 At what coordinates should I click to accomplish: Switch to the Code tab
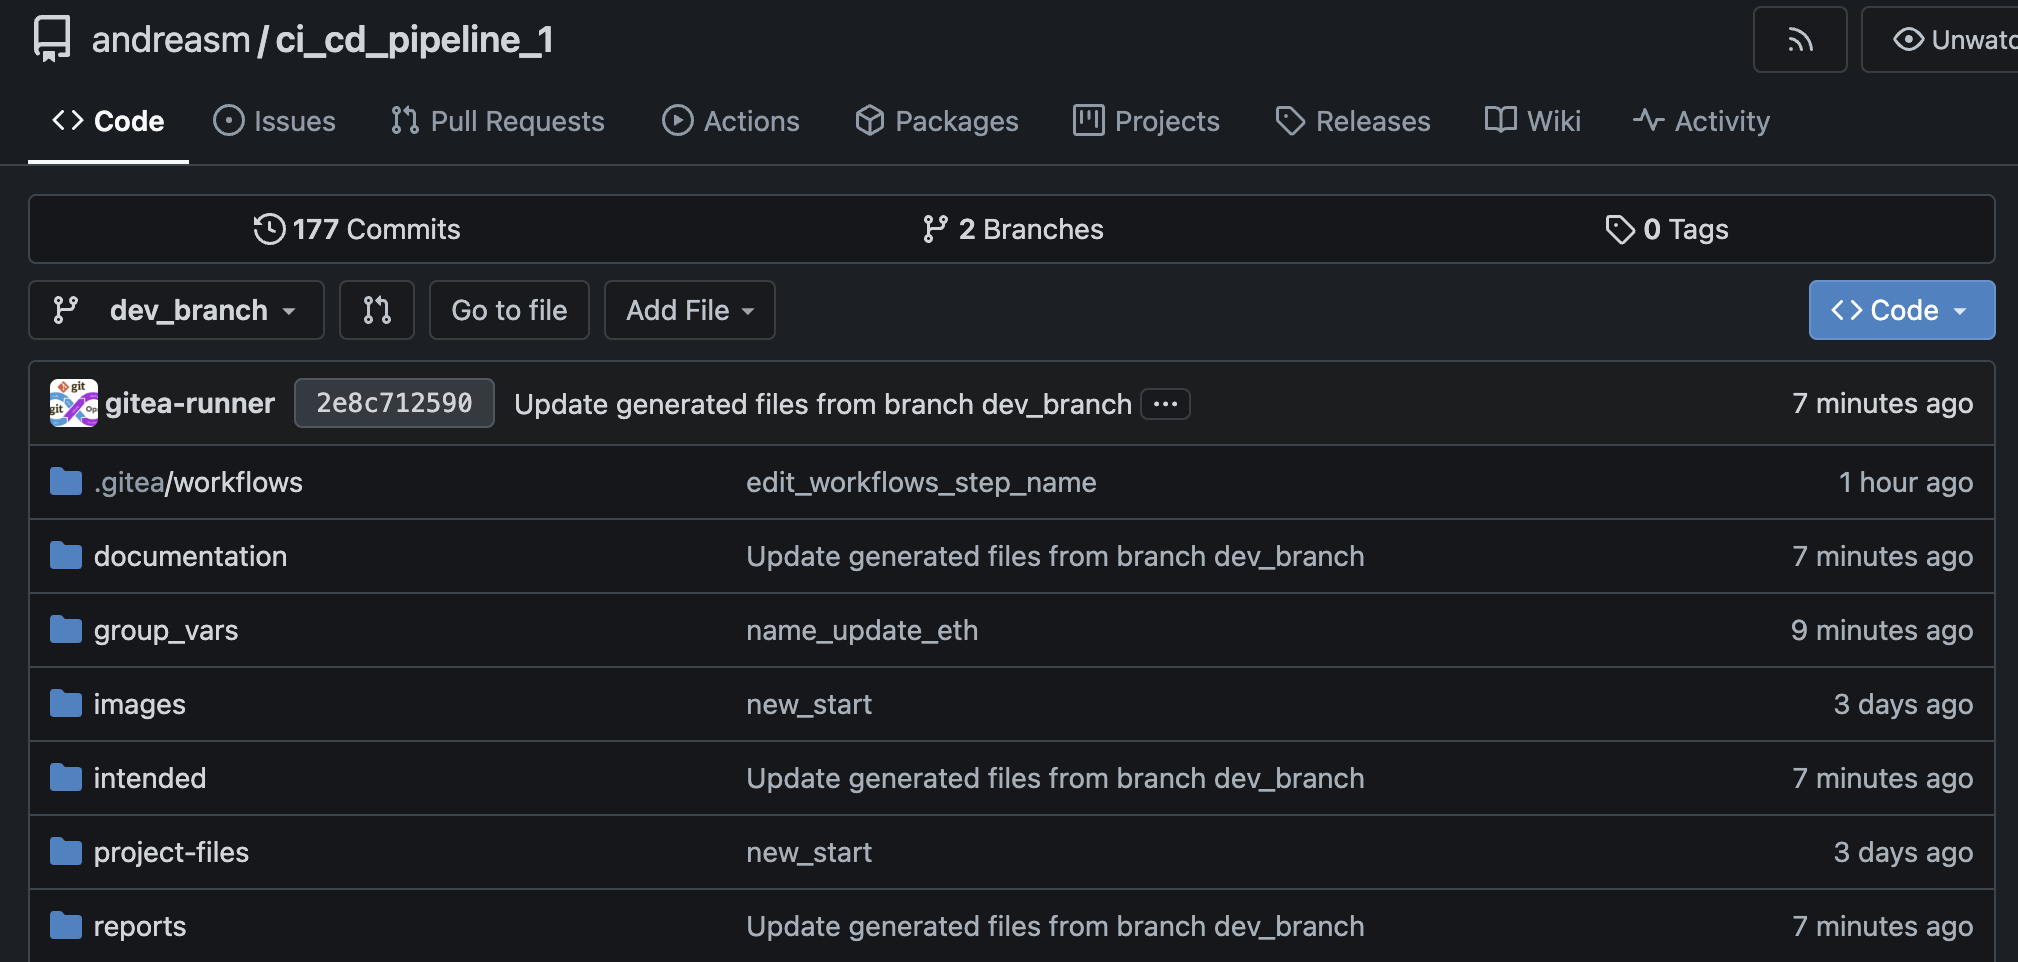[108, 121]
